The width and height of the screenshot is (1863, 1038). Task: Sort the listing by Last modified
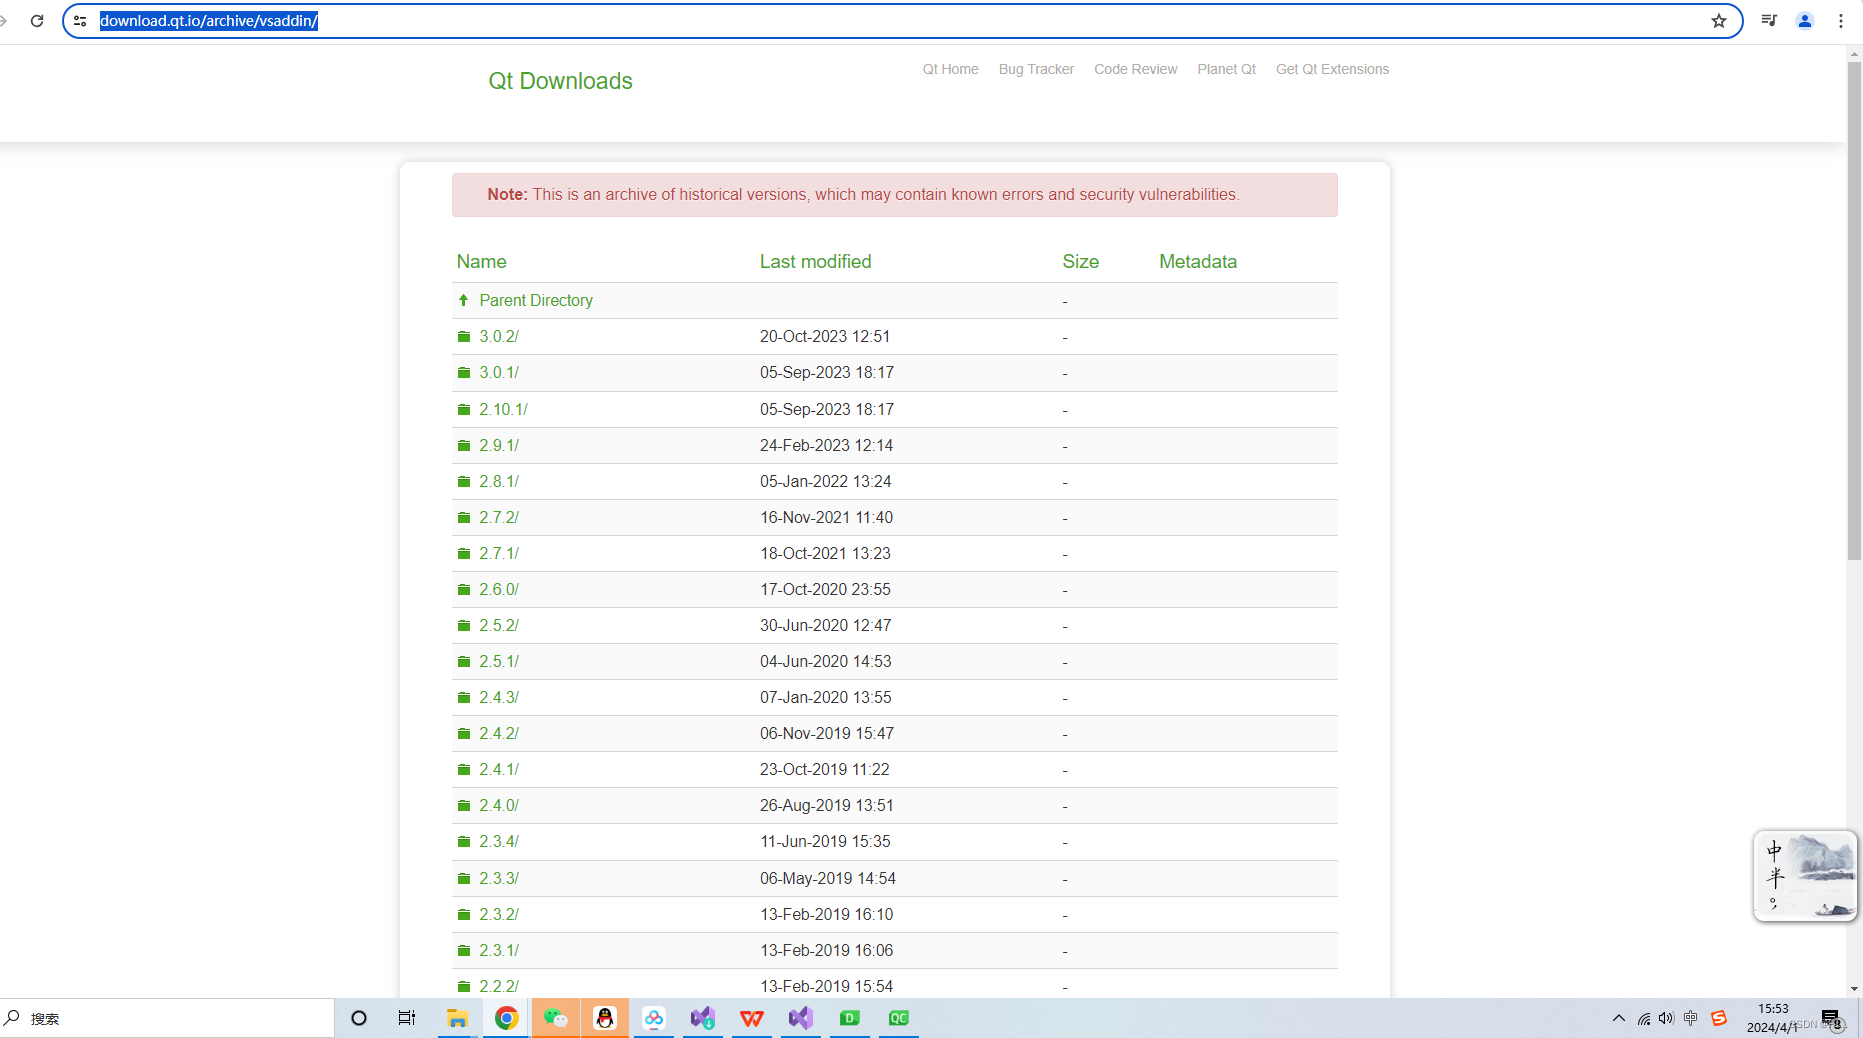tap(816, 262)
